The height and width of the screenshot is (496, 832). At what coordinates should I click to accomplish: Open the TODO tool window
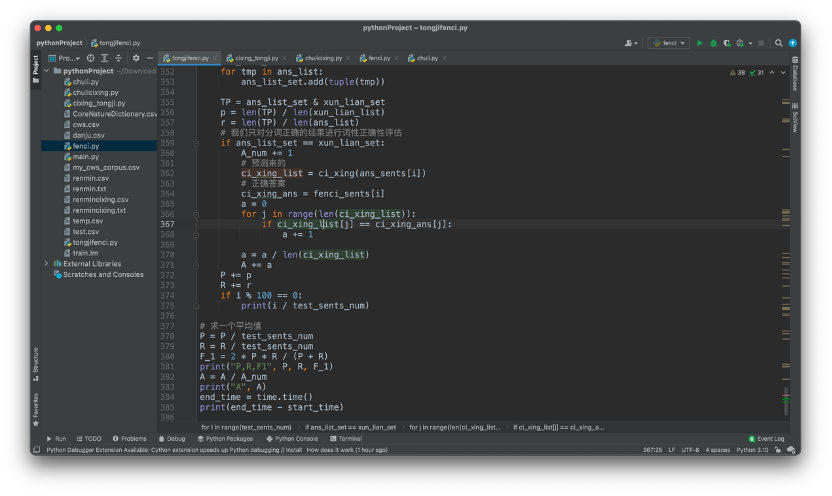[89, 439]
